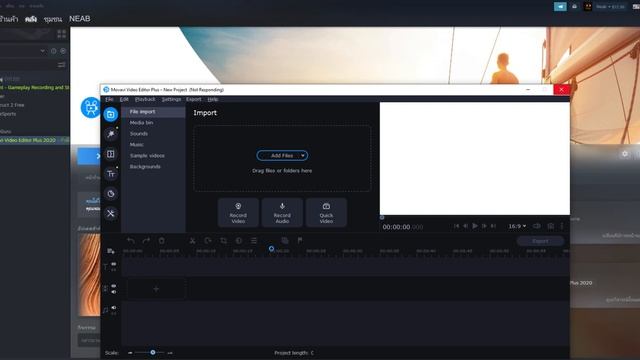Viewport: 640px width, 360px height.
Task: Open the File menu
Action: click(109, 99)
